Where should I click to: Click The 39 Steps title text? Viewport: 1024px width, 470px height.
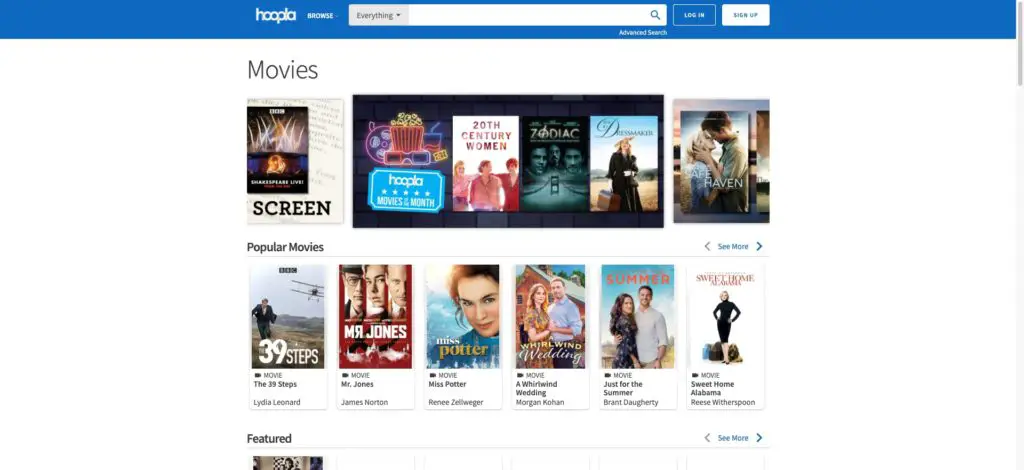[275, 384]
